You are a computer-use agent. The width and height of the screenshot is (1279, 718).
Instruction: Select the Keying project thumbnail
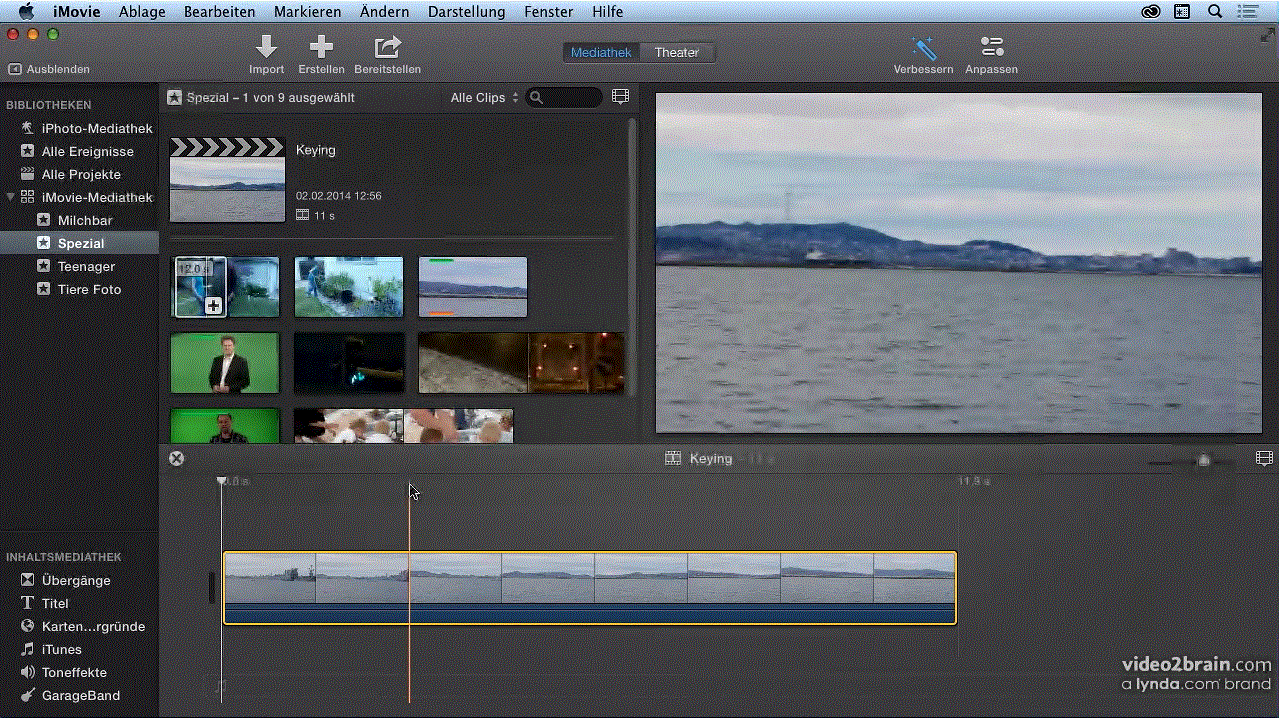tap(227, 180)
